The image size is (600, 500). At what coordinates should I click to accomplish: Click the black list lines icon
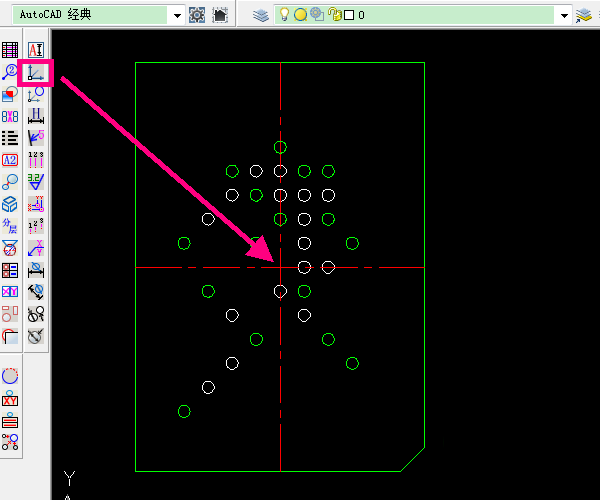10,138
